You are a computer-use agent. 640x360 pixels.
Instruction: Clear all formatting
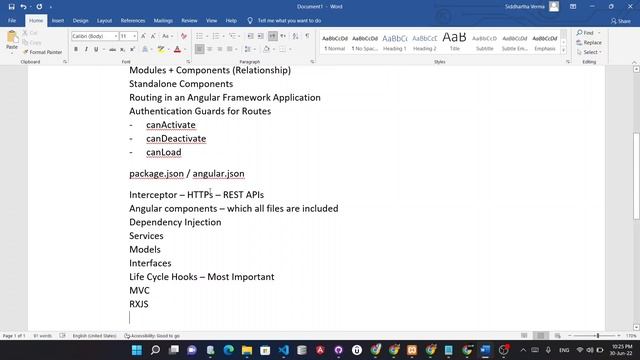coord(184,36)
